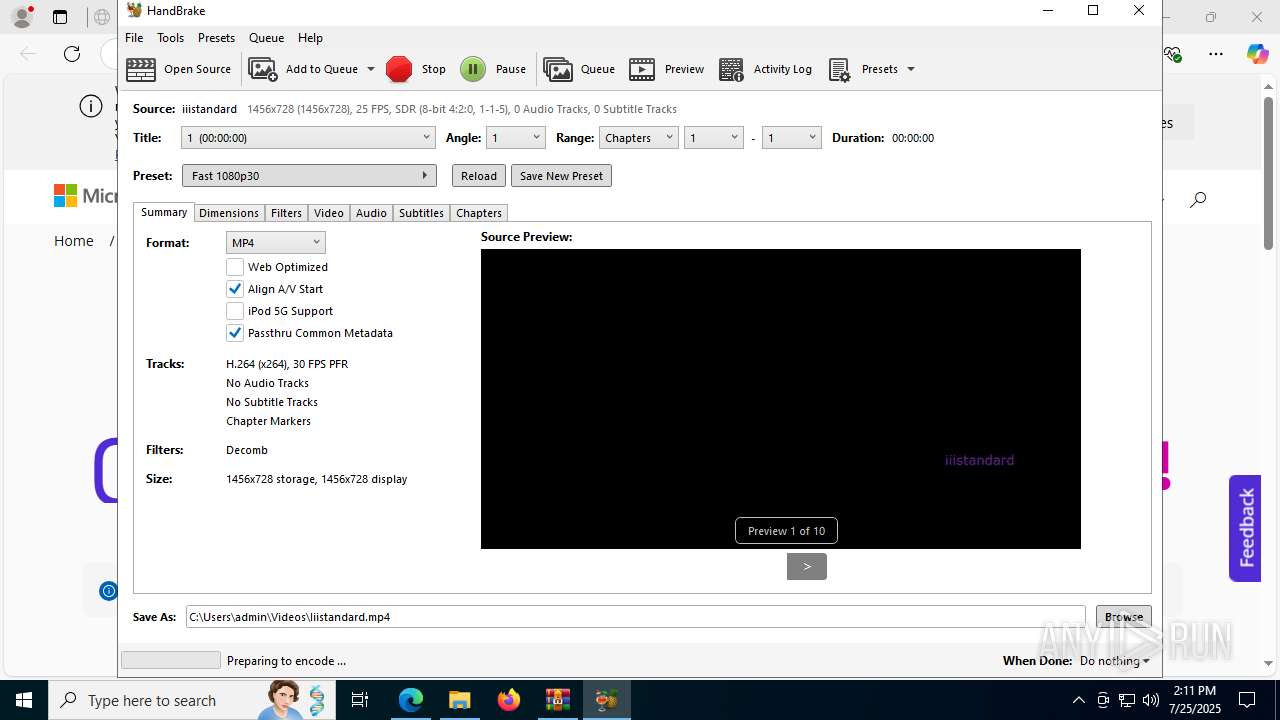Open the end chapter dropdown
Viewport: 1280px width, 720px height.
[x=792, y=138]
